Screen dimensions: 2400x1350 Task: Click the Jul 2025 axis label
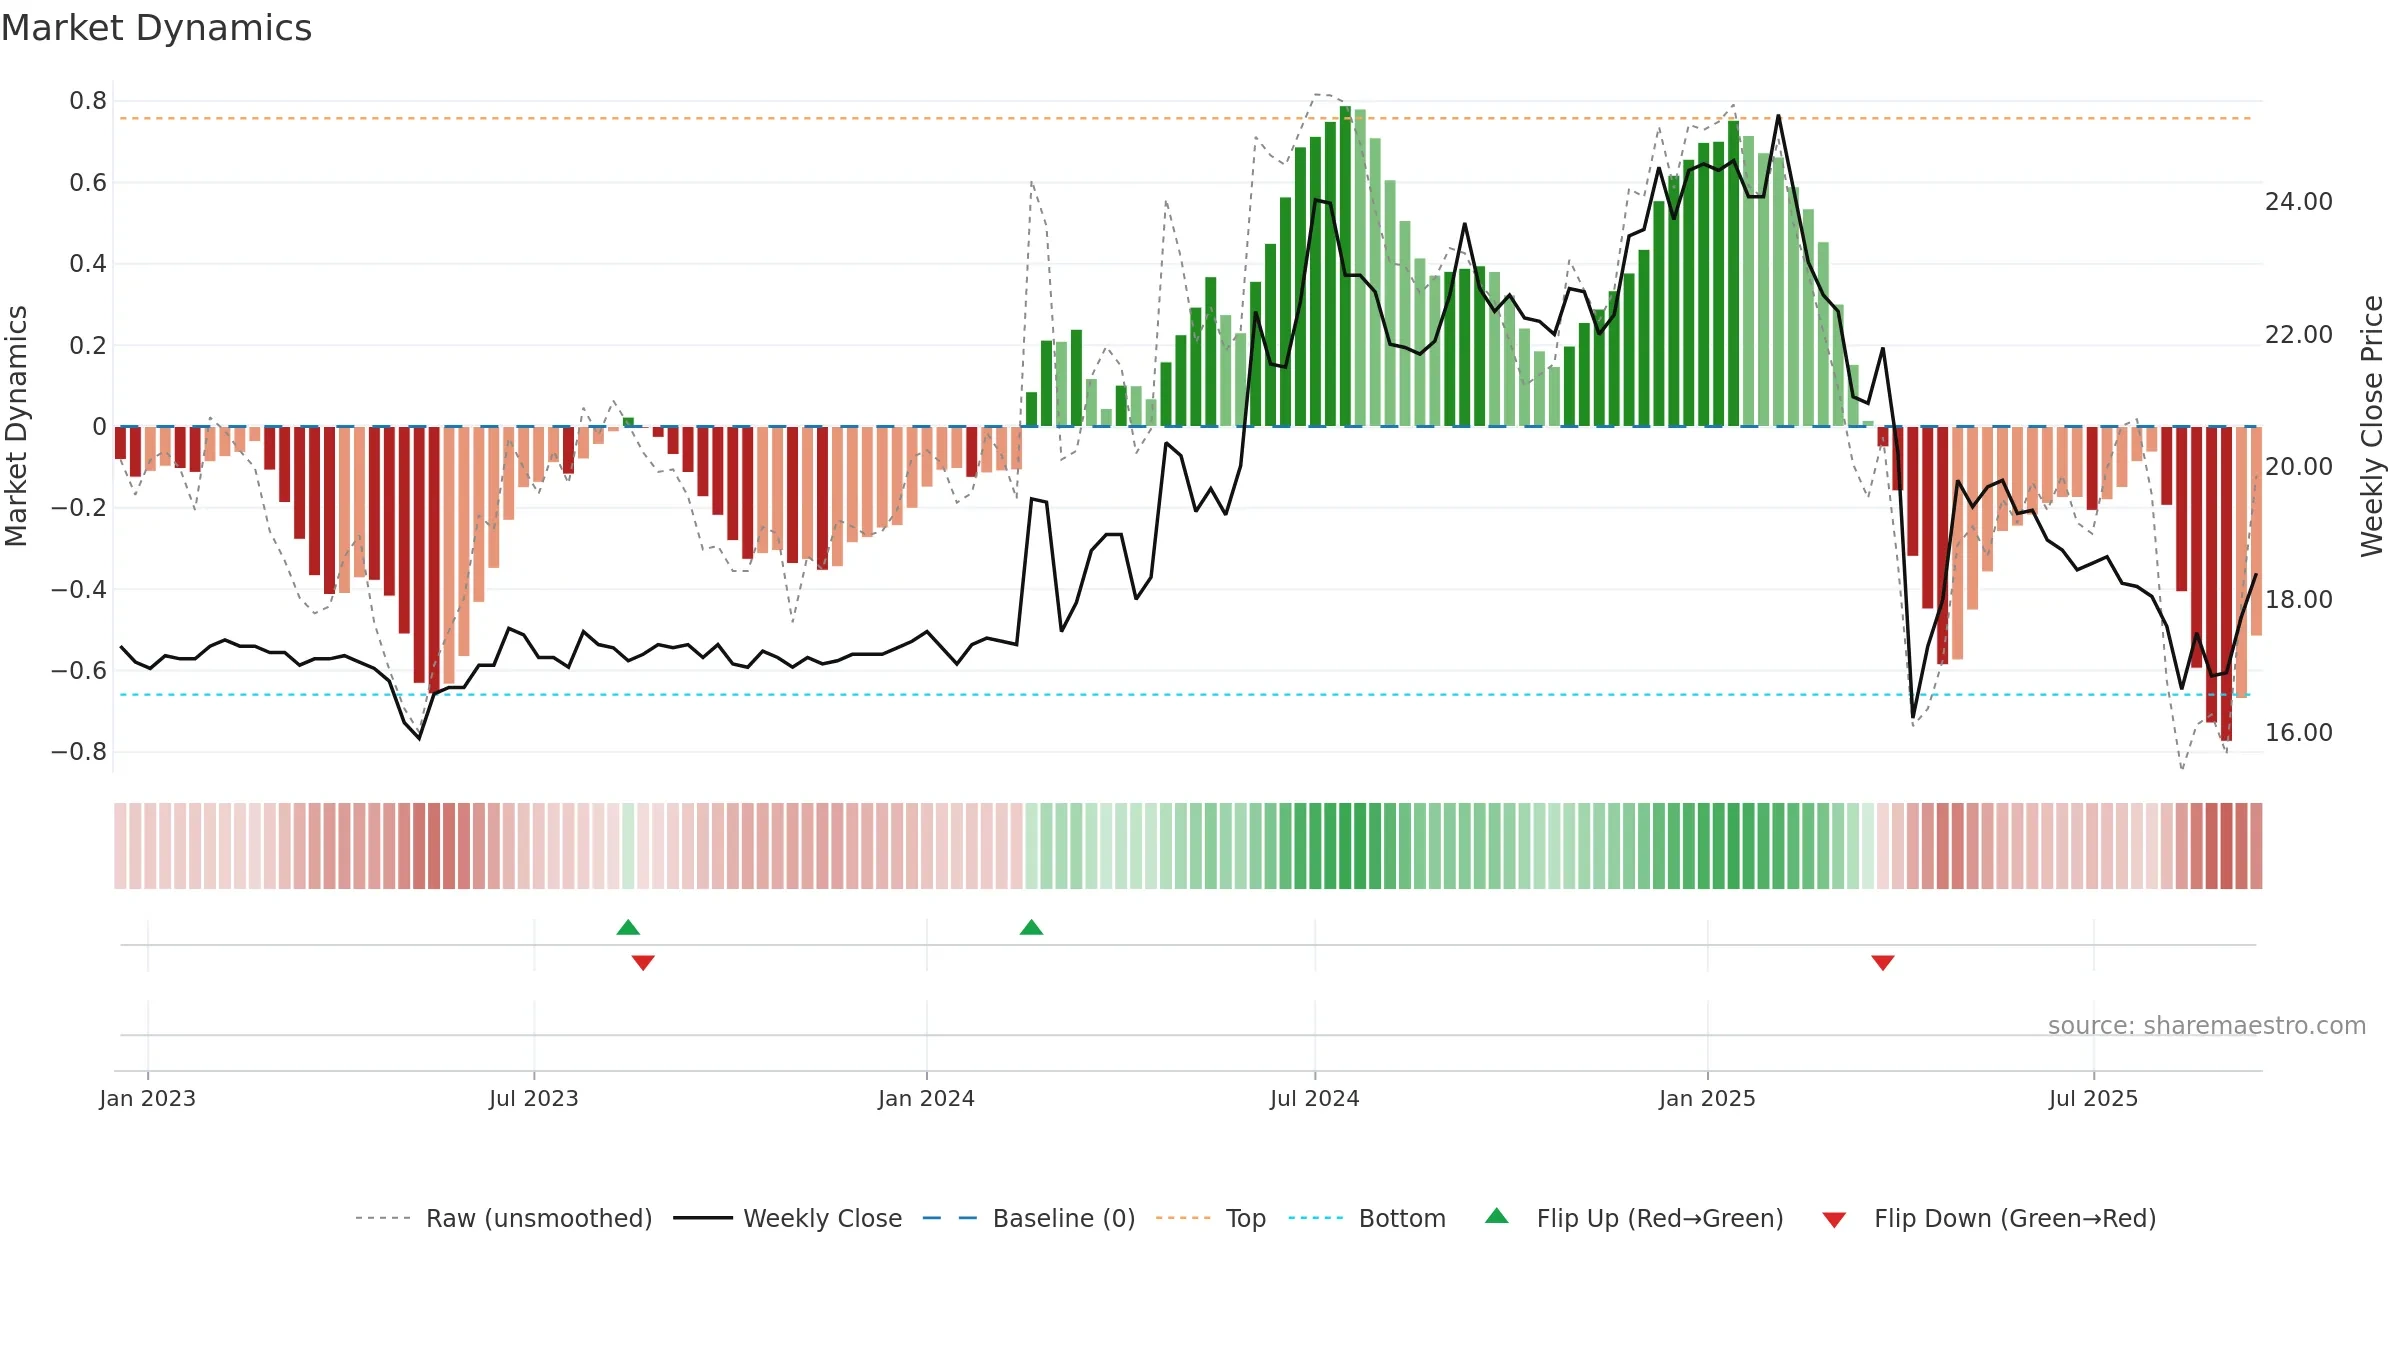pyautogui.click(x=2093, y=1098)
